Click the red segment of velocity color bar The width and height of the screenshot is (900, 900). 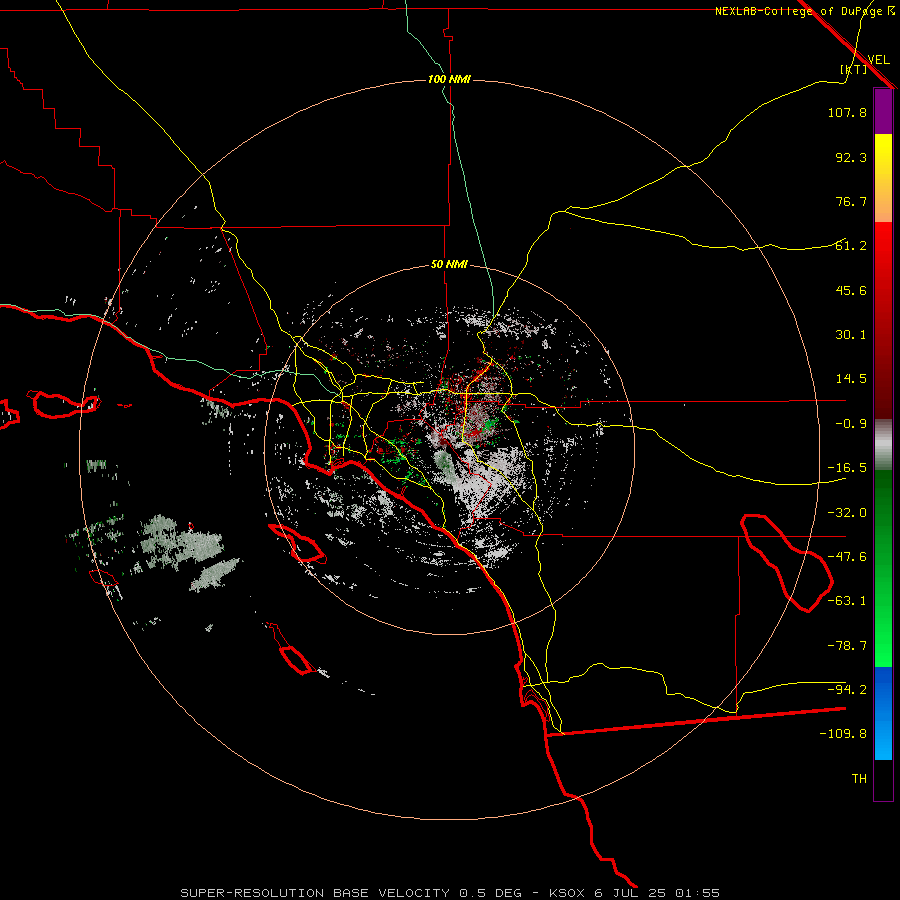click(883, 320)
